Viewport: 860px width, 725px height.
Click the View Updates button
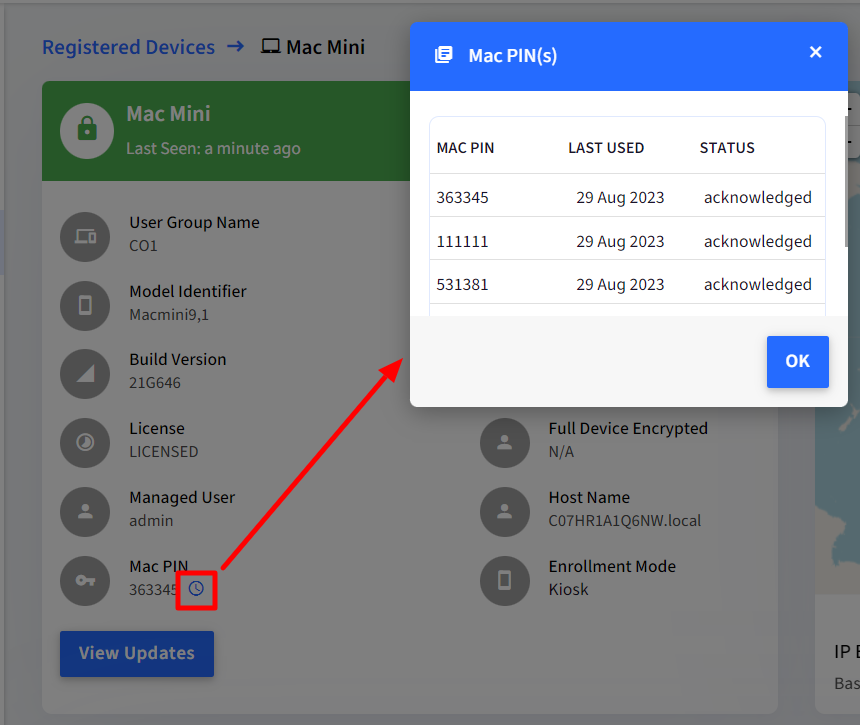(137, 654)
